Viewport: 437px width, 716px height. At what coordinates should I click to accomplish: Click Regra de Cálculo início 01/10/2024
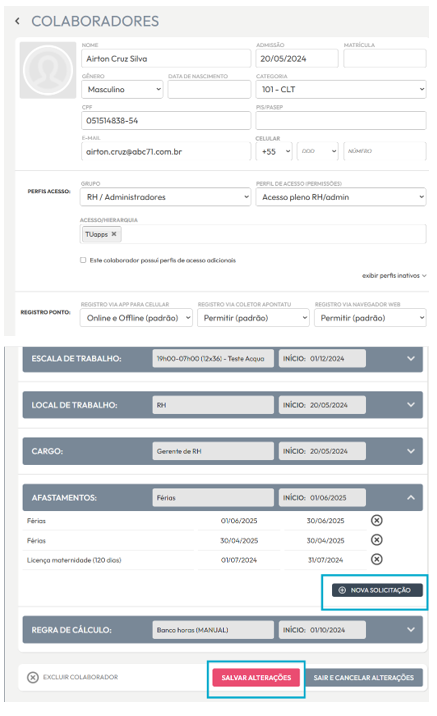click(x=322, y=629)
